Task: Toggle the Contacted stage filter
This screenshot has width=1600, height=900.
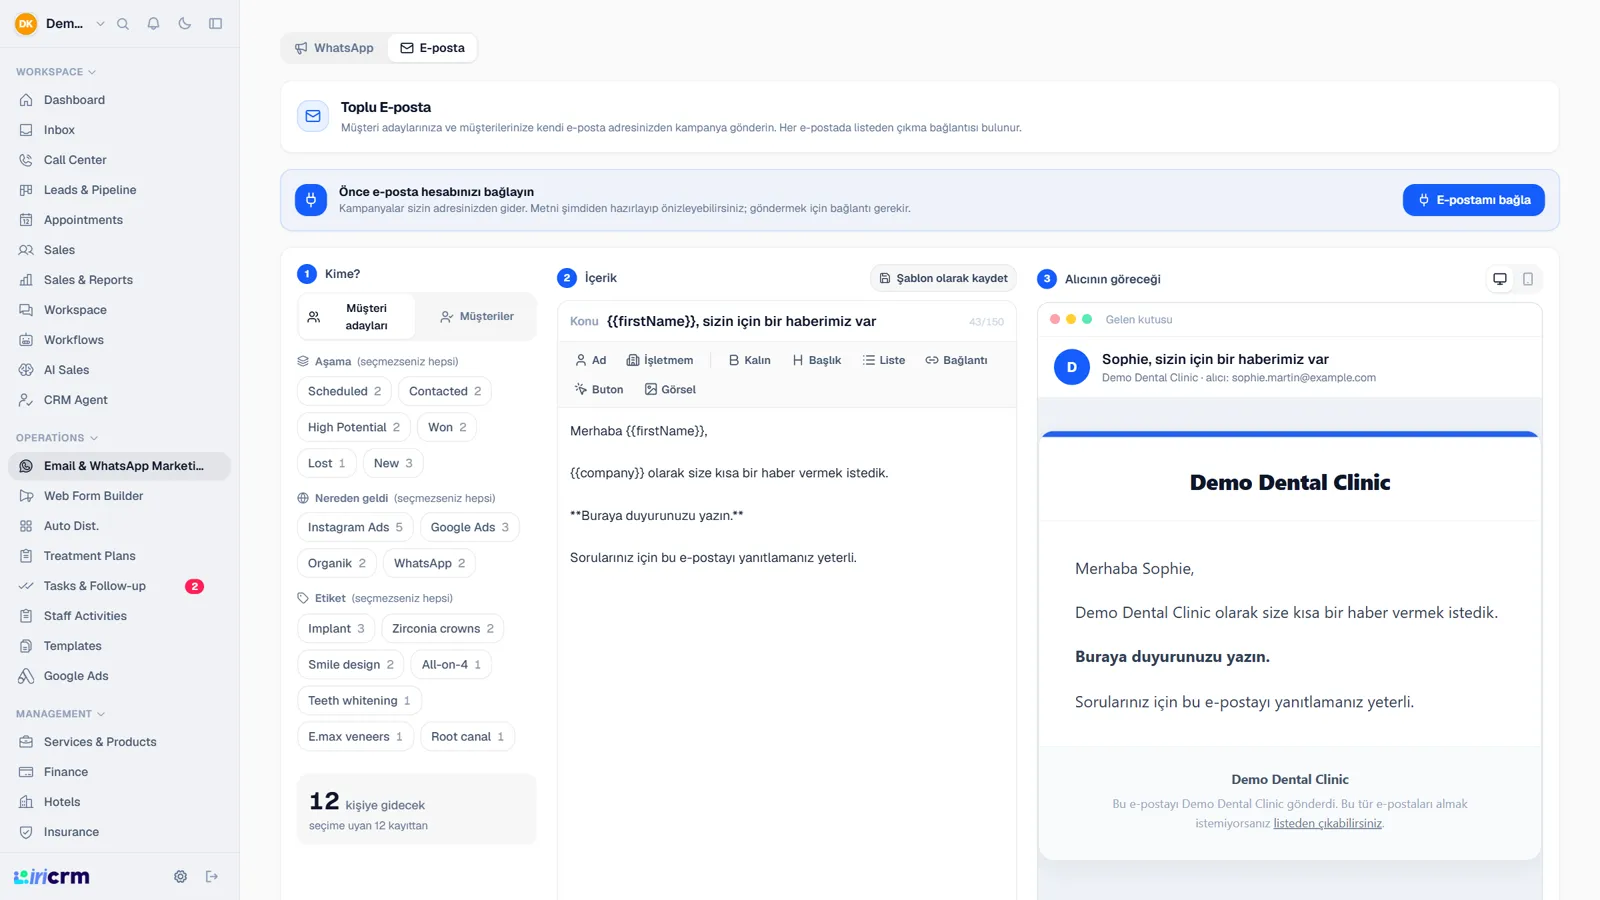Action: pyautogui.click(x=445, y=392)
